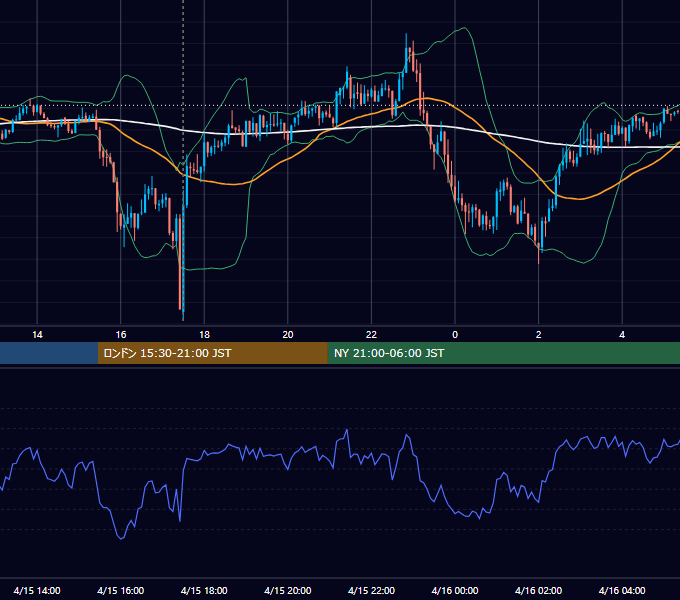
Task: Click the 16 hour label on price chart axis
Action: point(121,335)
